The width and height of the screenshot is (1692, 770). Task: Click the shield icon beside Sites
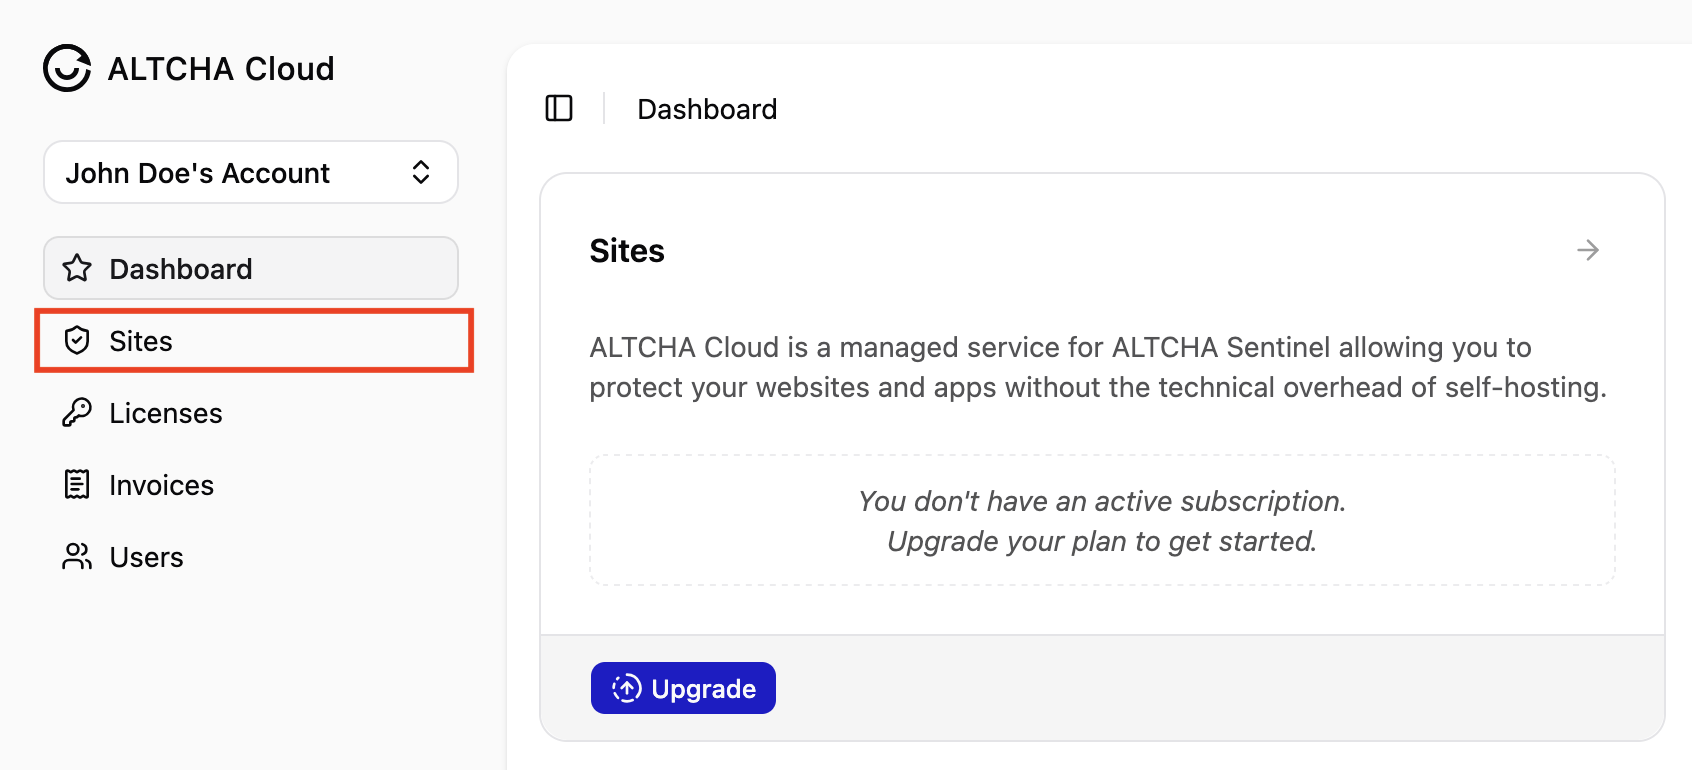tap(77, 341)
